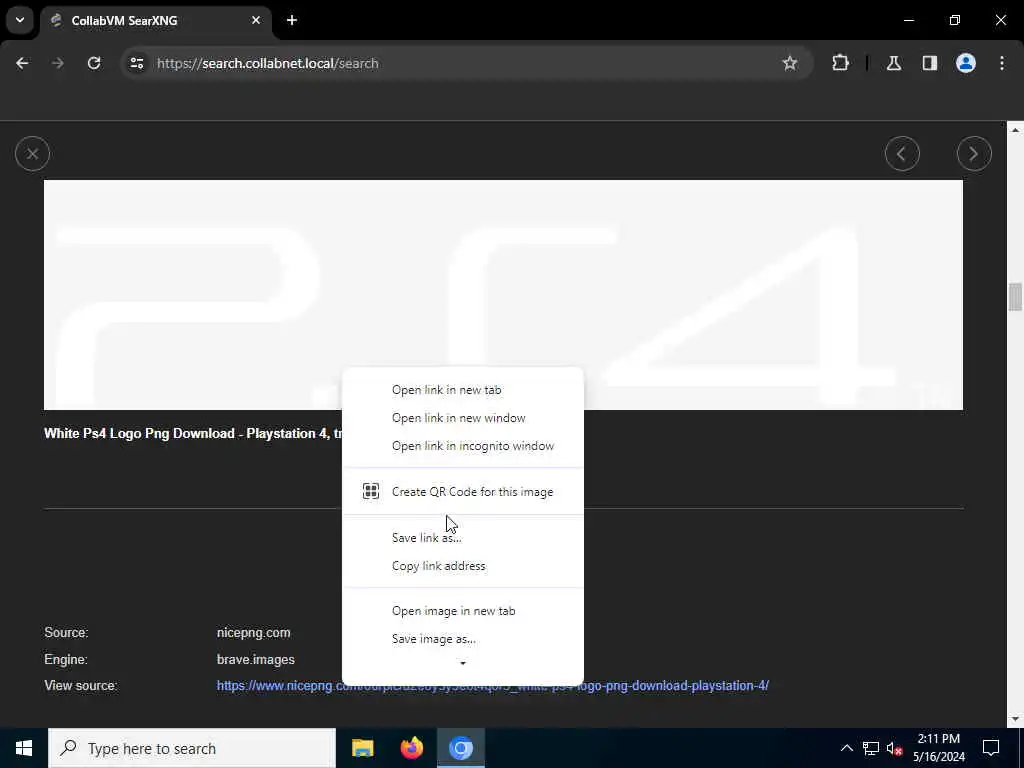Click the scrollbar up arrow
Viewport: 1024px width, 768px height.
tap(1015, 130)
